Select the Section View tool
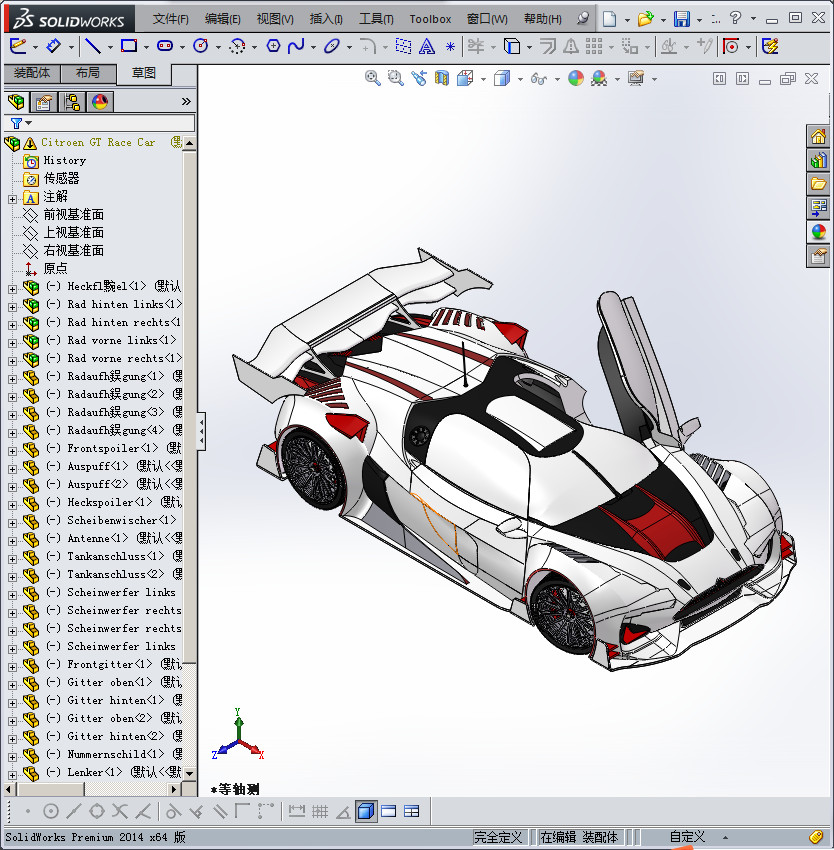The width and height of the screenshot is (834, 850). click(441, 78)
